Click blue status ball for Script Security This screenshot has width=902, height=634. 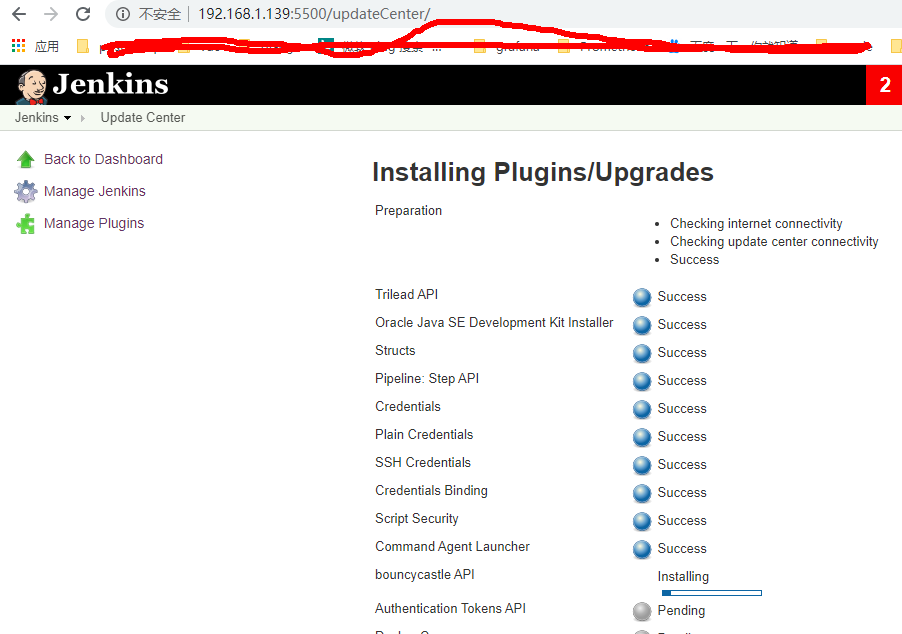click(642, 521)
